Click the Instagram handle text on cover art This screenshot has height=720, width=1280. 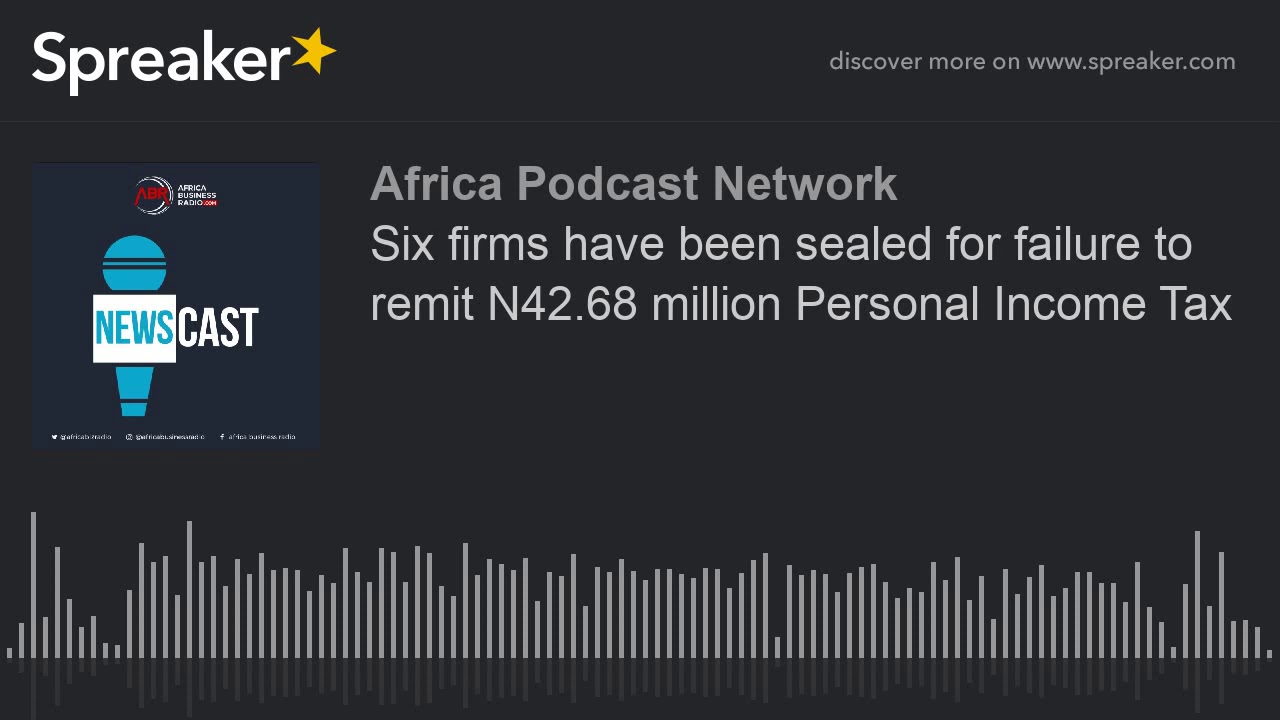[170, 437]
